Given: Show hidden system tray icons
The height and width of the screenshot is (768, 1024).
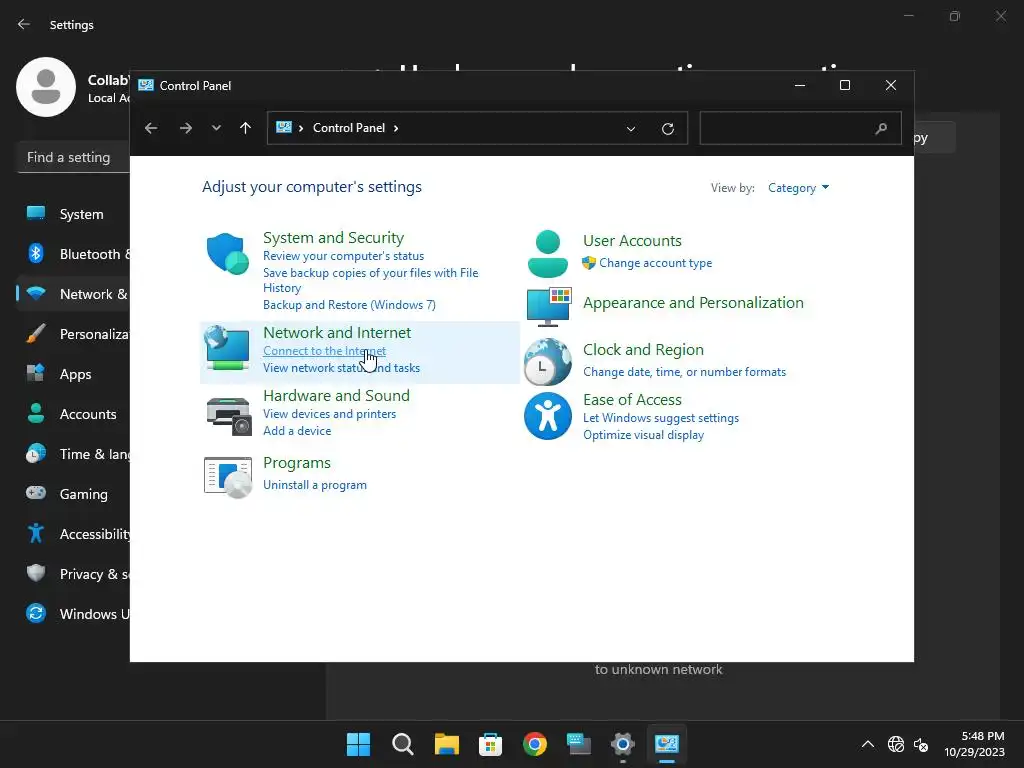Looking at the screenshot, I should tap(867, 744).
